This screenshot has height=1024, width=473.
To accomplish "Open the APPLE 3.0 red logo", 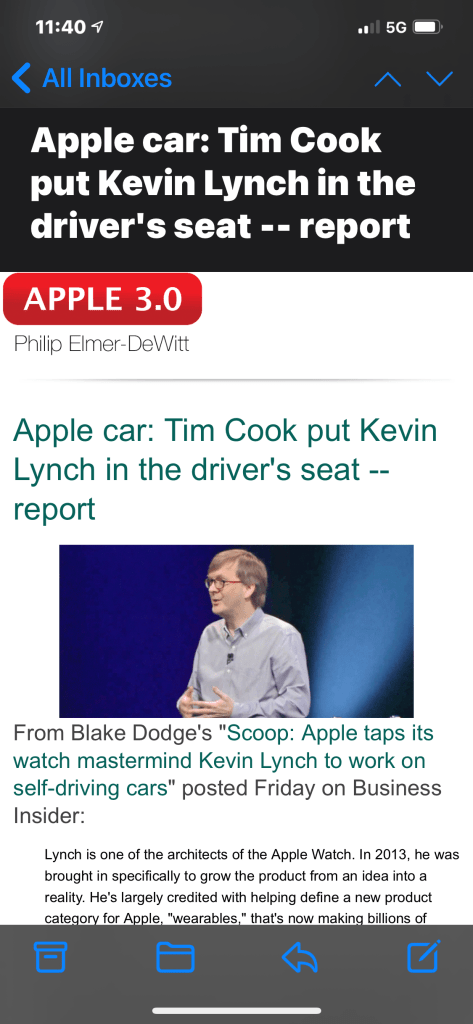I will tap(103, 299).
